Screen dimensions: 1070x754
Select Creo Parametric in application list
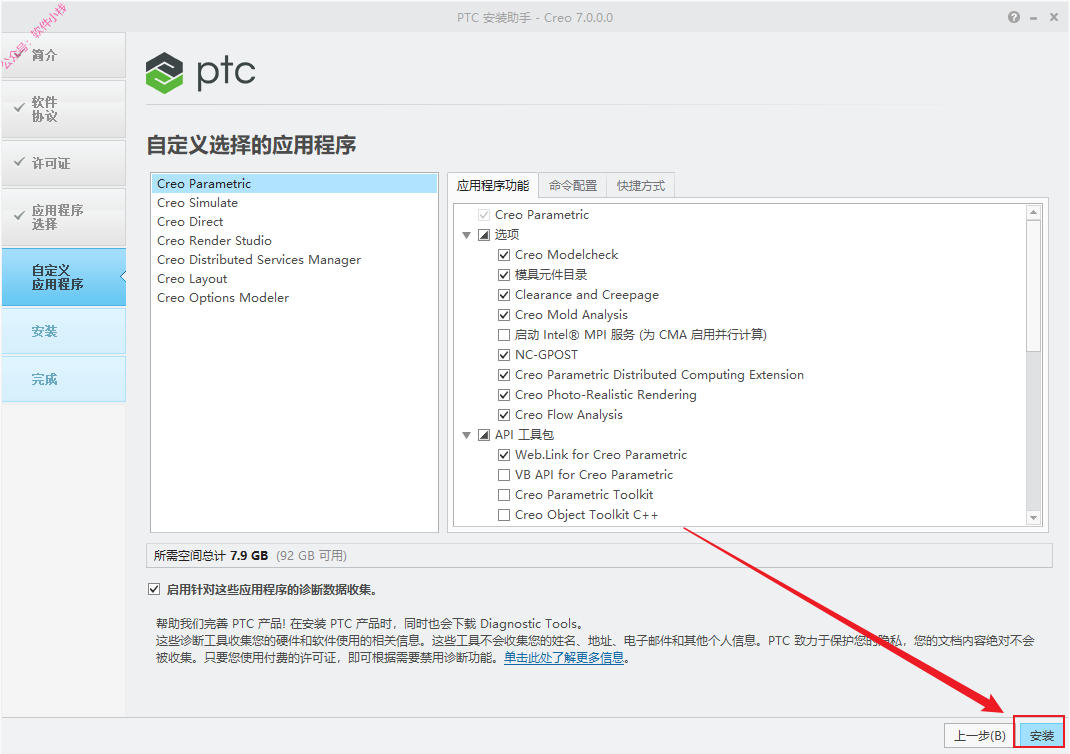point(293,184)
